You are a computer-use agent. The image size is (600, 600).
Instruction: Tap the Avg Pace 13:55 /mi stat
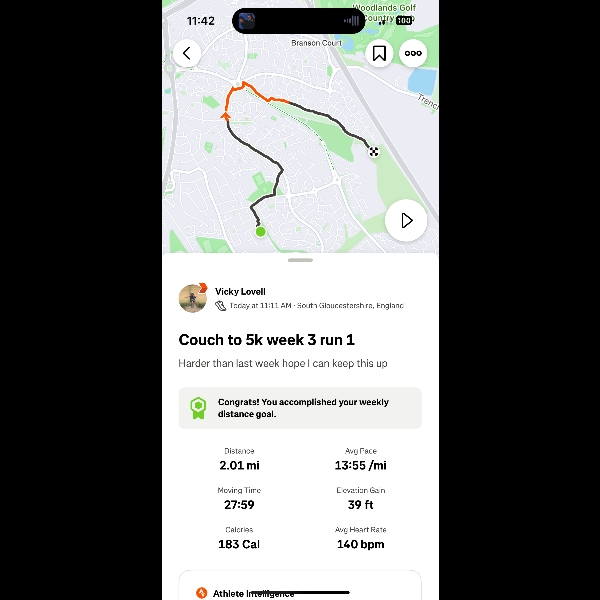360,460
